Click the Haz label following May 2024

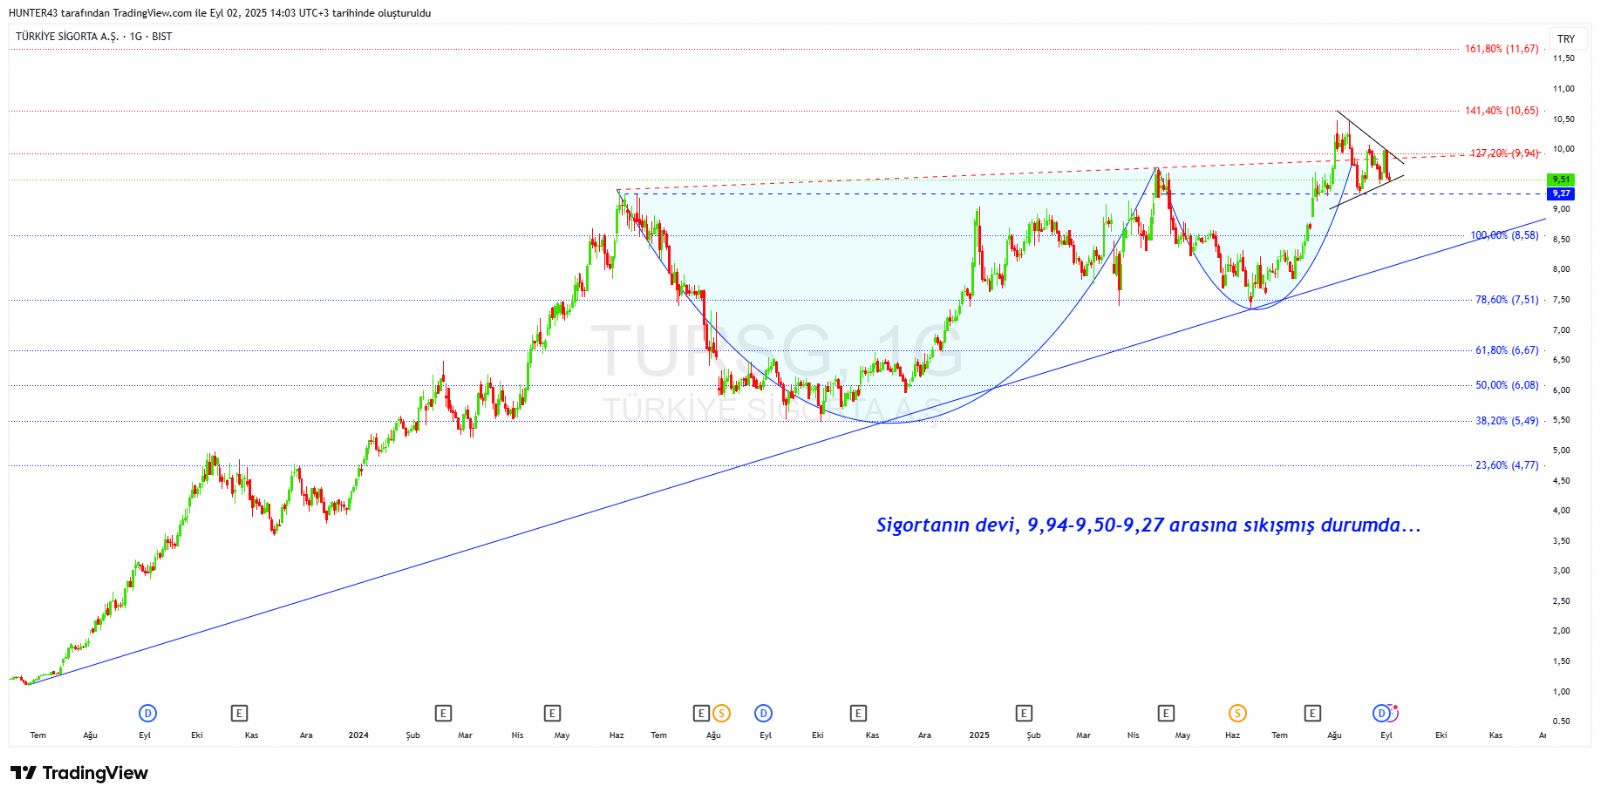point(616,735)
